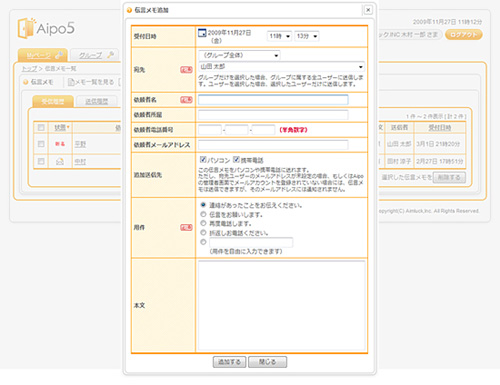Open the minute dropdown showing 13分

pos(307,36)
